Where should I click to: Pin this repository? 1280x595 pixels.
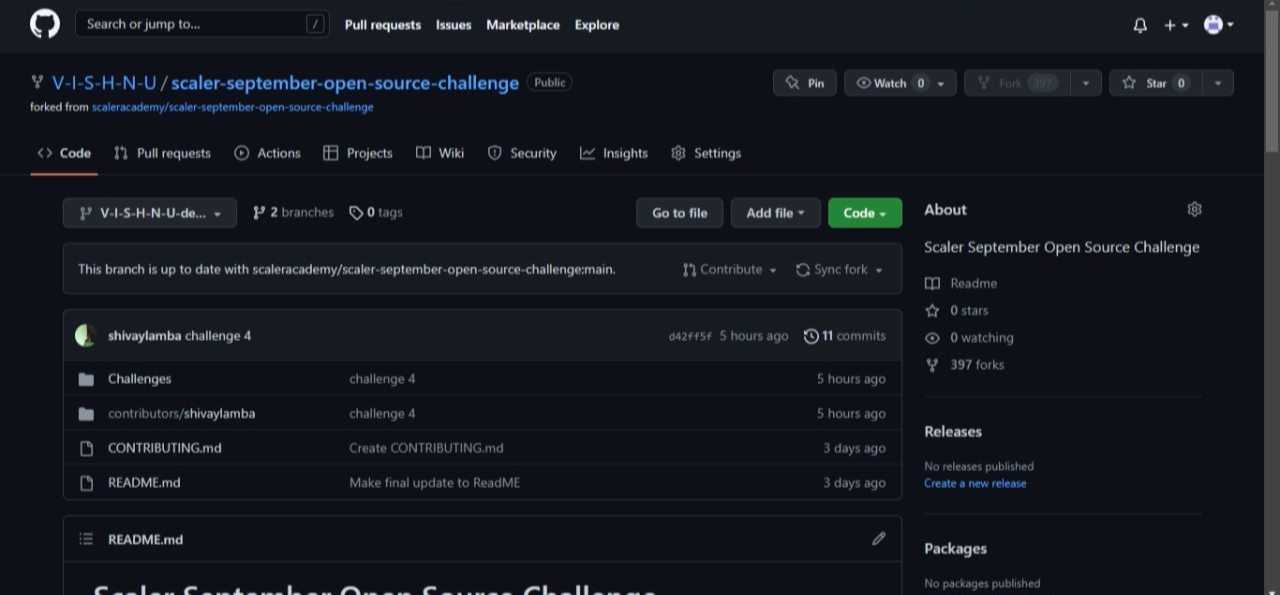click(804, 83)
